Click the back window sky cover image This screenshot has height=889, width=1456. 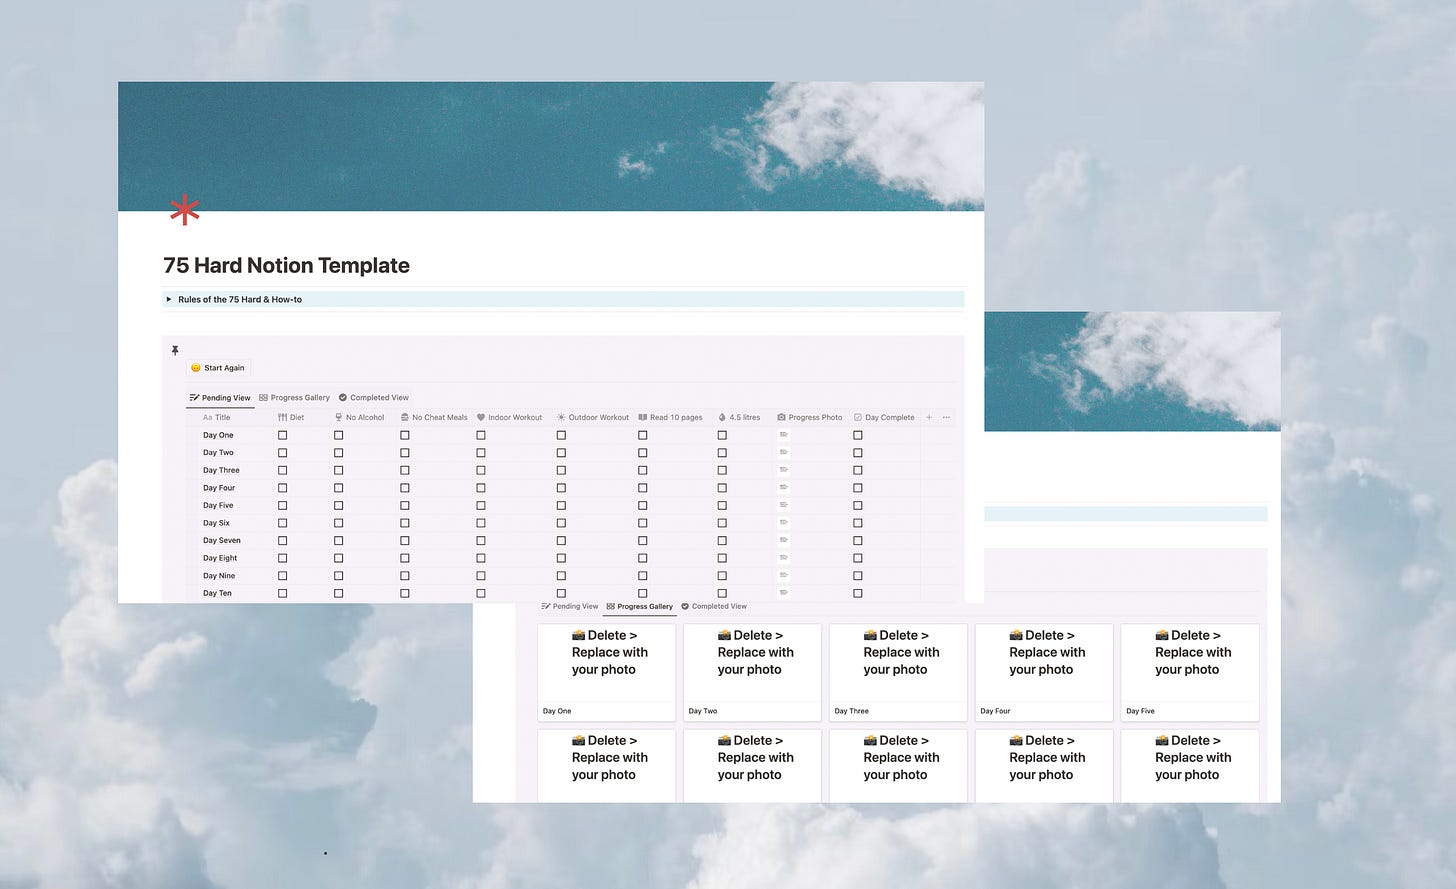point(1132,371)
